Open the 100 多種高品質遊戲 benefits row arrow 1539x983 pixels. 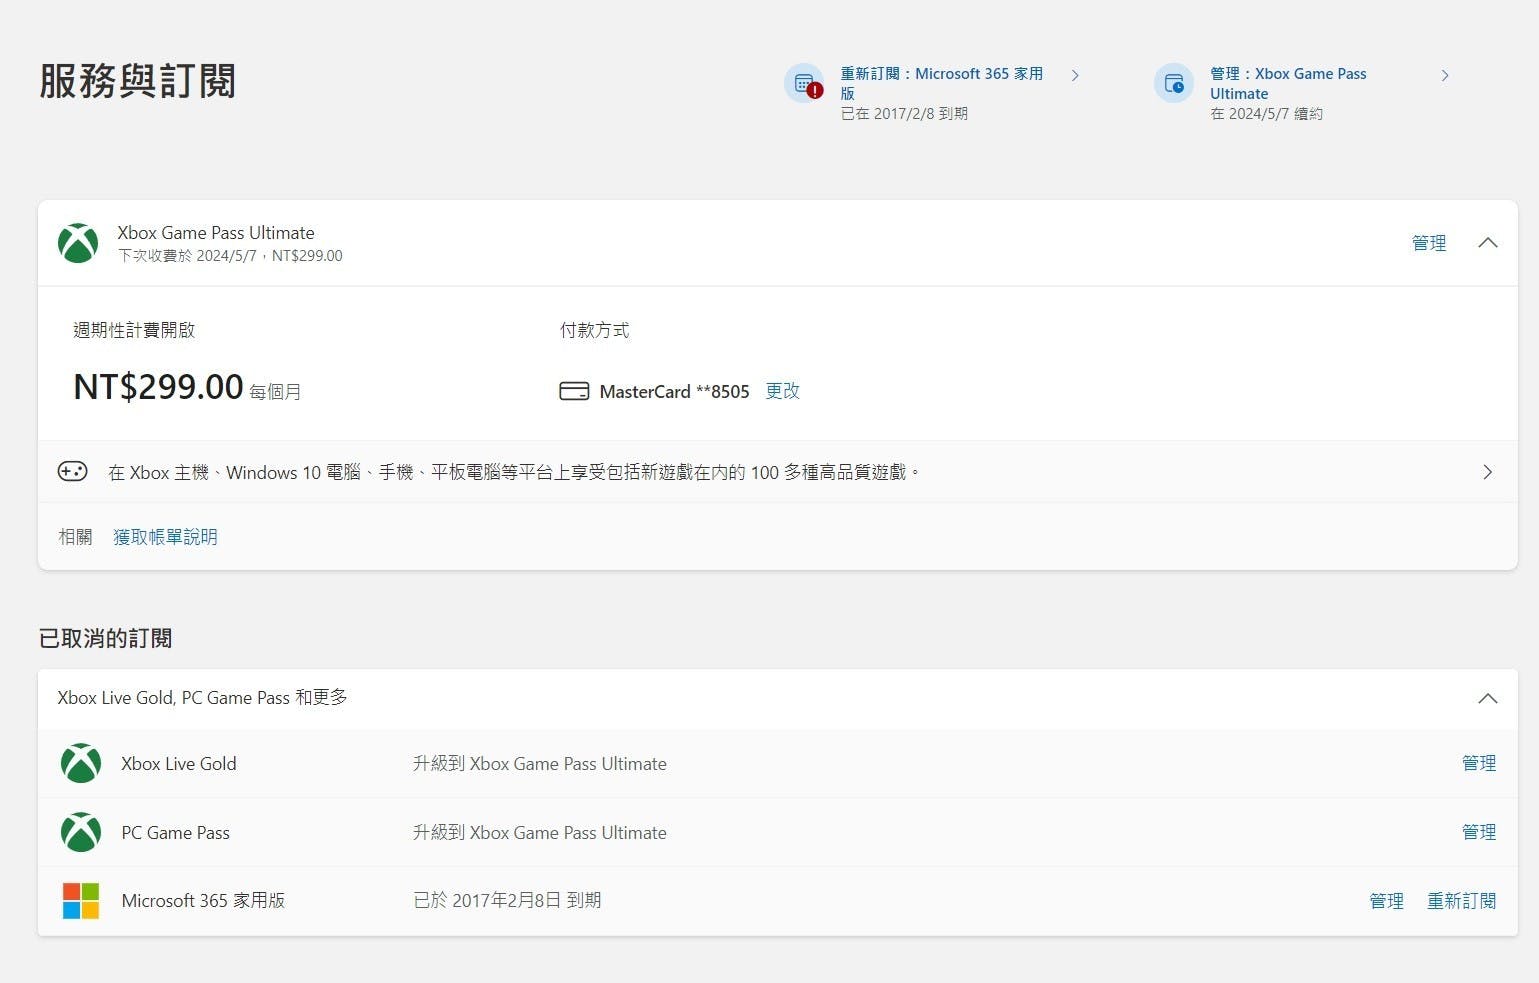tap(1488, 472)
